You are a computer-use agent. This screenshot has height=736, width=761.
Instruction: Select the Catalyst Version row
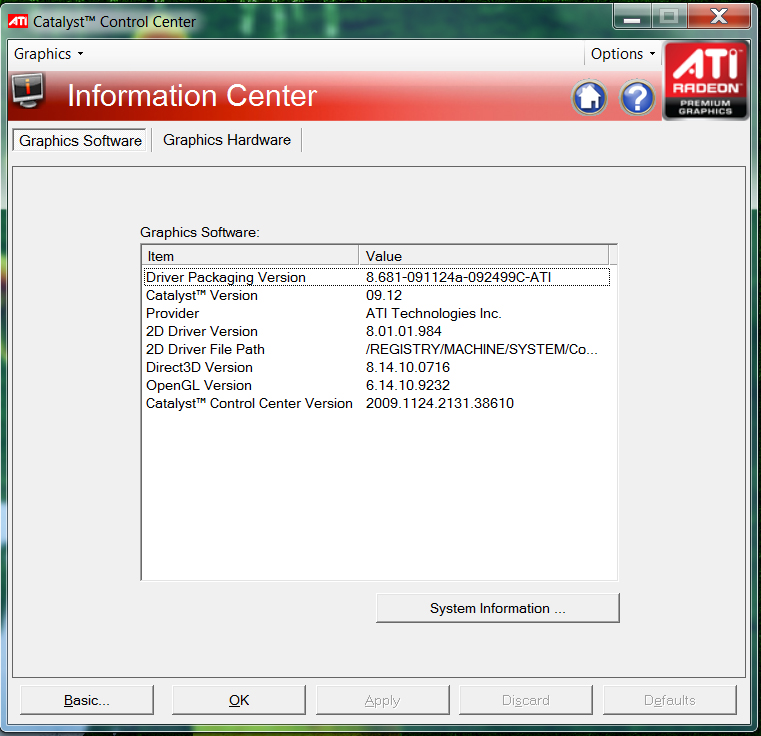[x=377, y=295]
